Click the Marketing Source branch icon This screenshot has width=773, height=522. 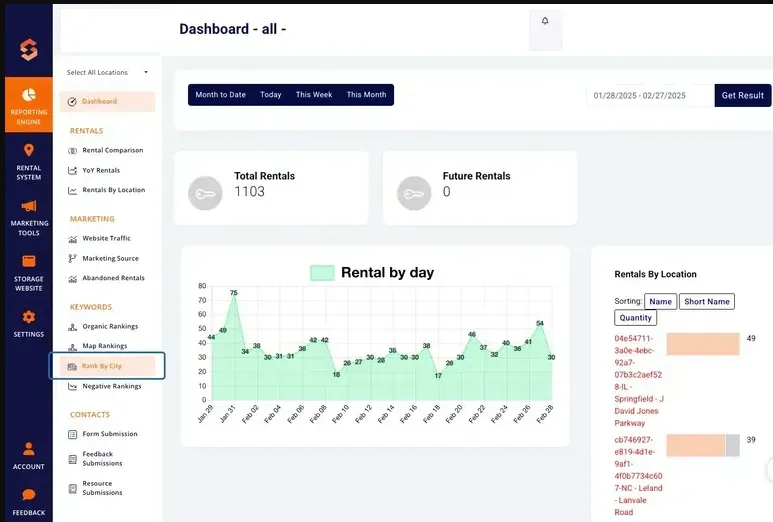tap(72, 258)
